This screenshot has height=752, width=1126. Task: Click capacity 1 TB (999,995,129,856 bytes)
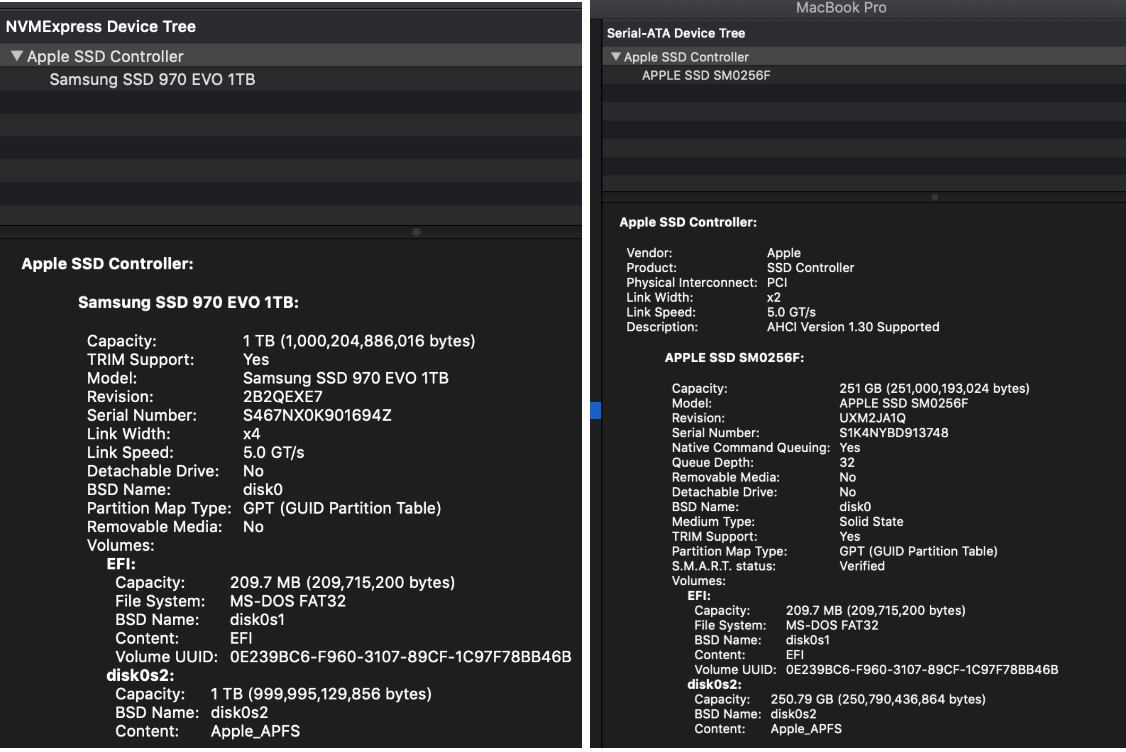coord(321,694)
